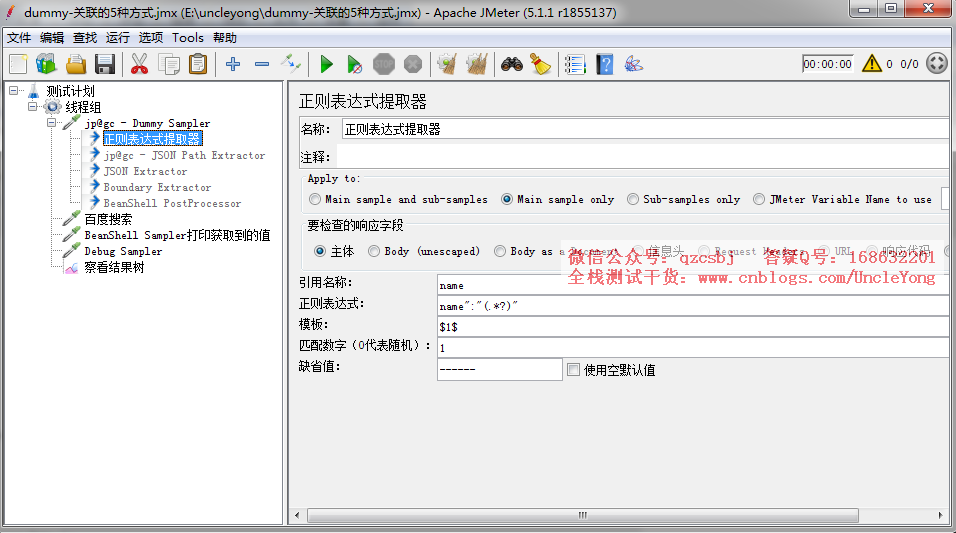Collapse all nodes with minus icon
956x533 pixels.
point(262,64)
